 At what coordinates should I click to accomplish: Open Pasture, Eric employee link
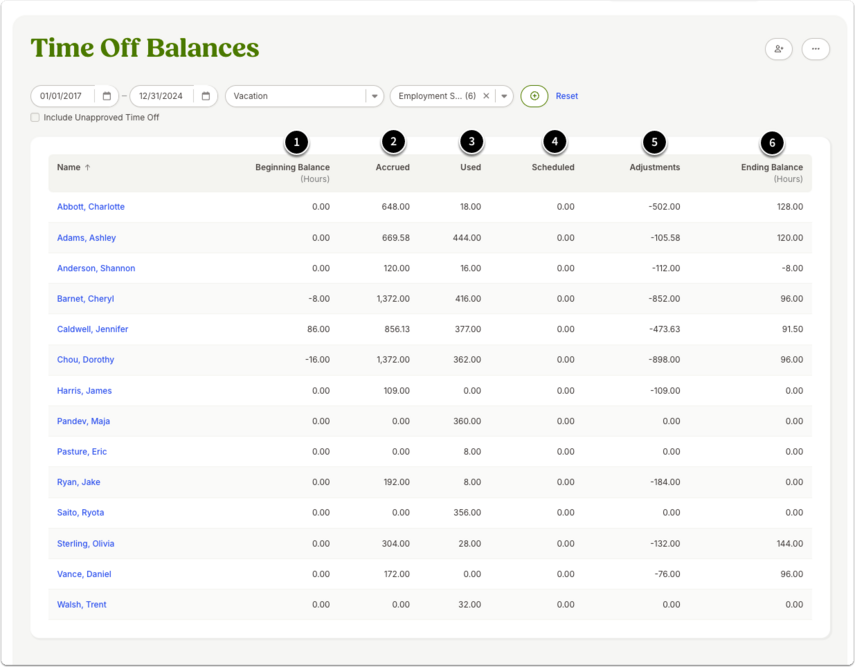[82, 452]
